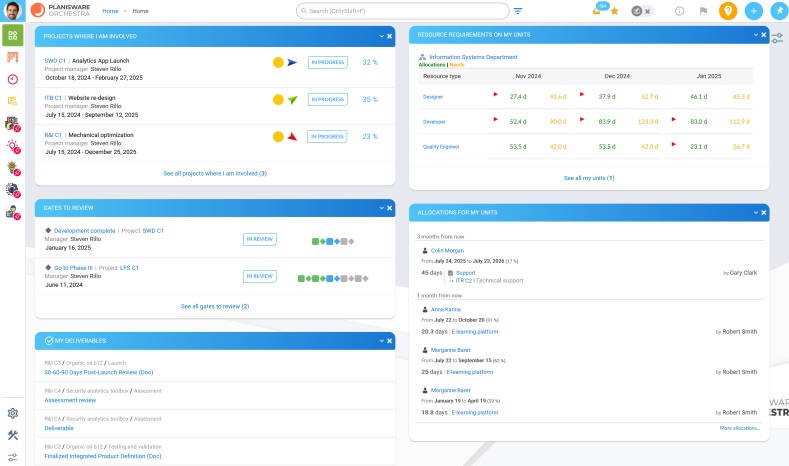789x466 pixels.
Task: Open 30-60-90 Days Post-Launch Review deliverable
Action: (x=99, y=372)
